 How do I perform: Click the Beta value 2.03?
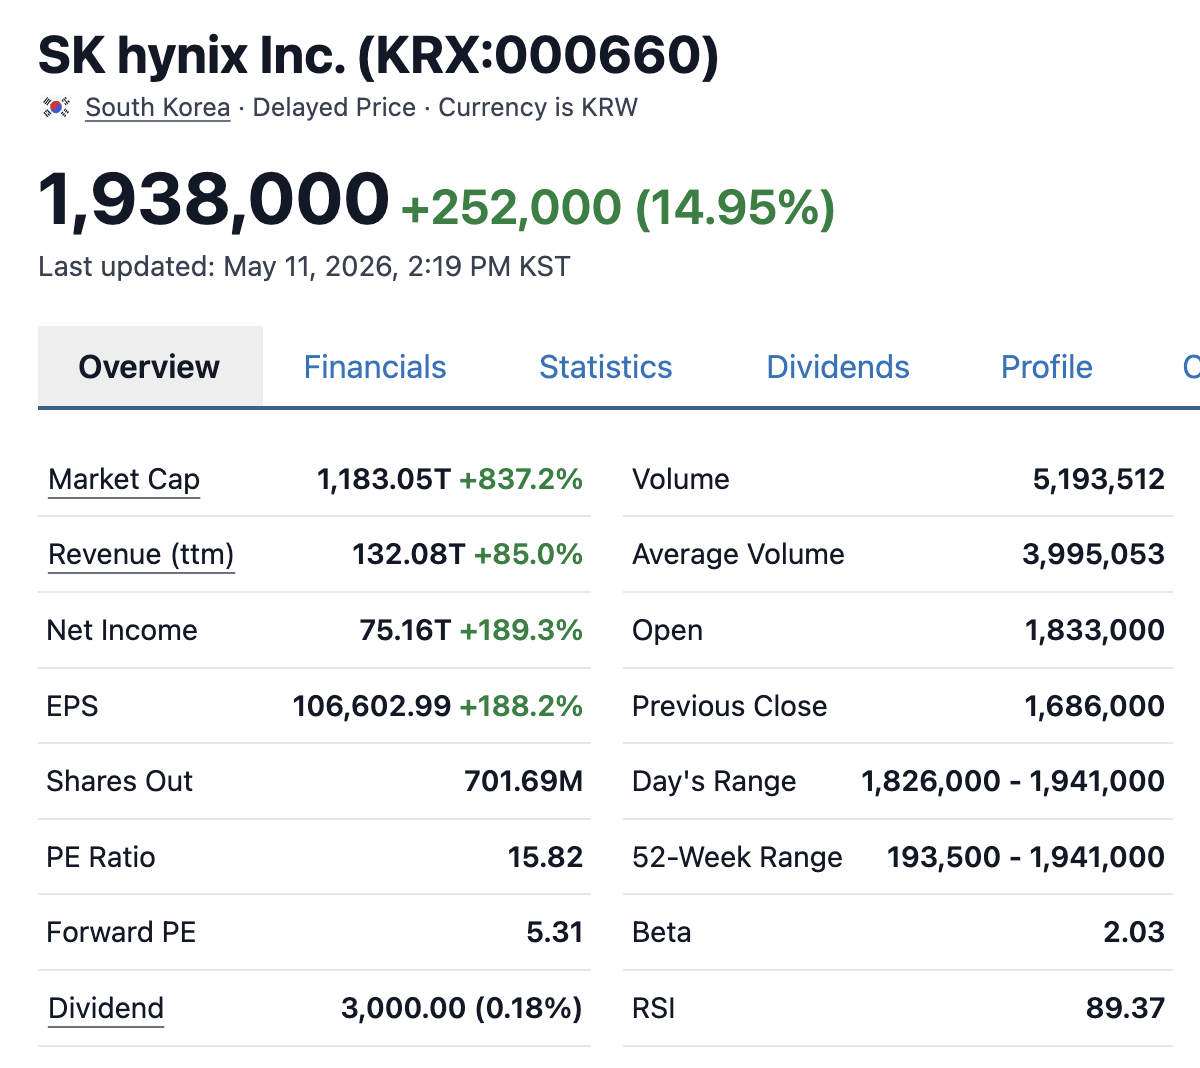point(1134,932)
